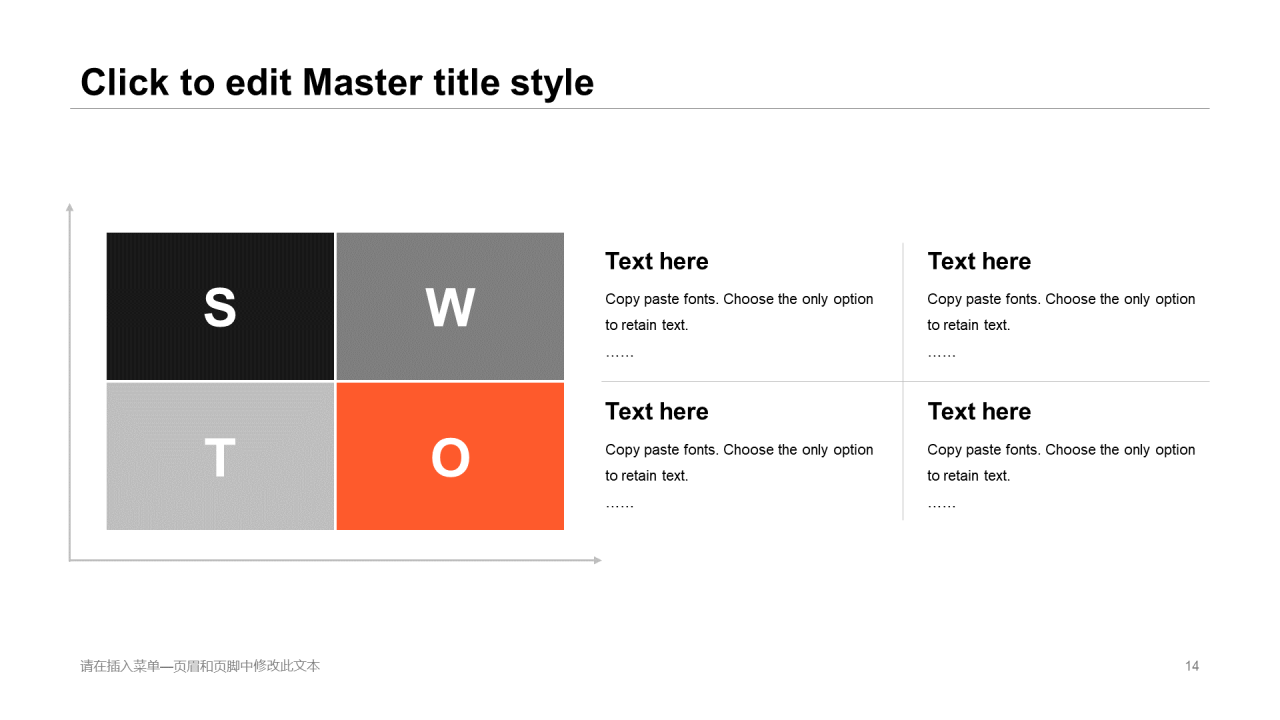Click the dark gray W quadrant box
The image size is (1280, 720).
pyautogui.click(x=450, y=306)
